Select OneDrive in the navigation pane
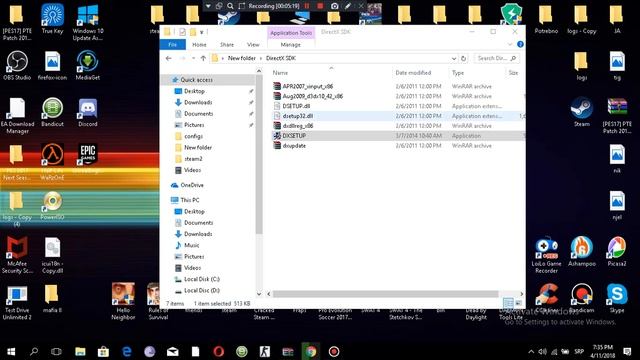The width and height of the screenshot is (640, 360). (192, 185)
